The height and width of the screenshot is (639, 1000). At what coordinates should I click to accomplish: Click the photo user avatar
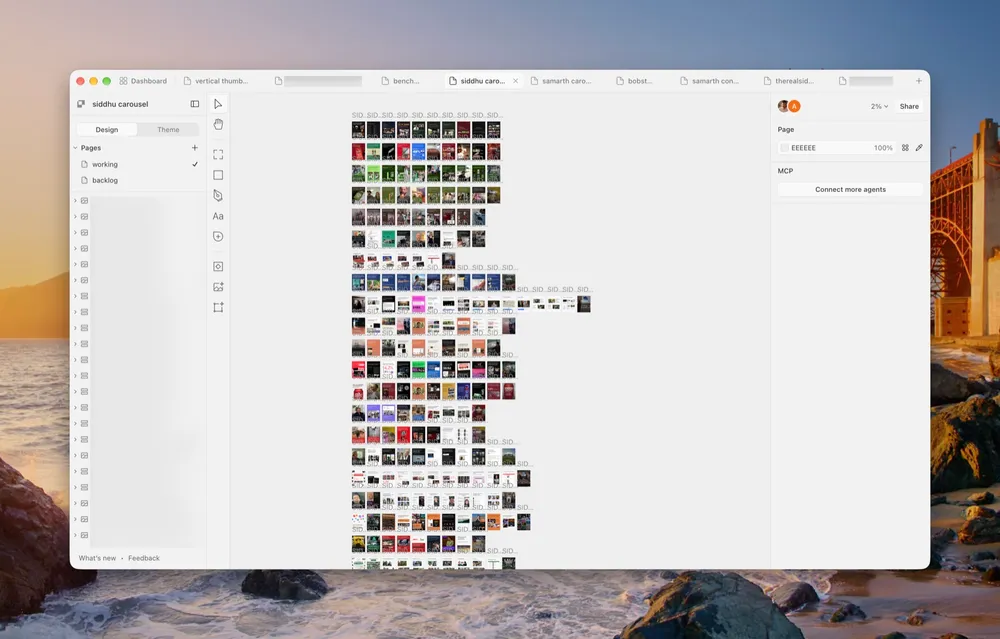click(783, 106)
